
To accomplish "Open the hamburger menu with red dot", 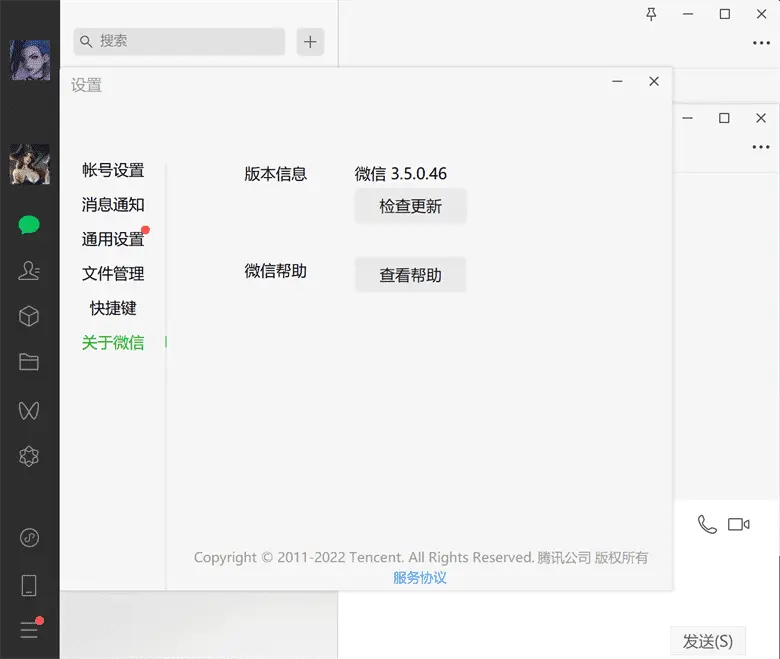I will tap(30, 629).
